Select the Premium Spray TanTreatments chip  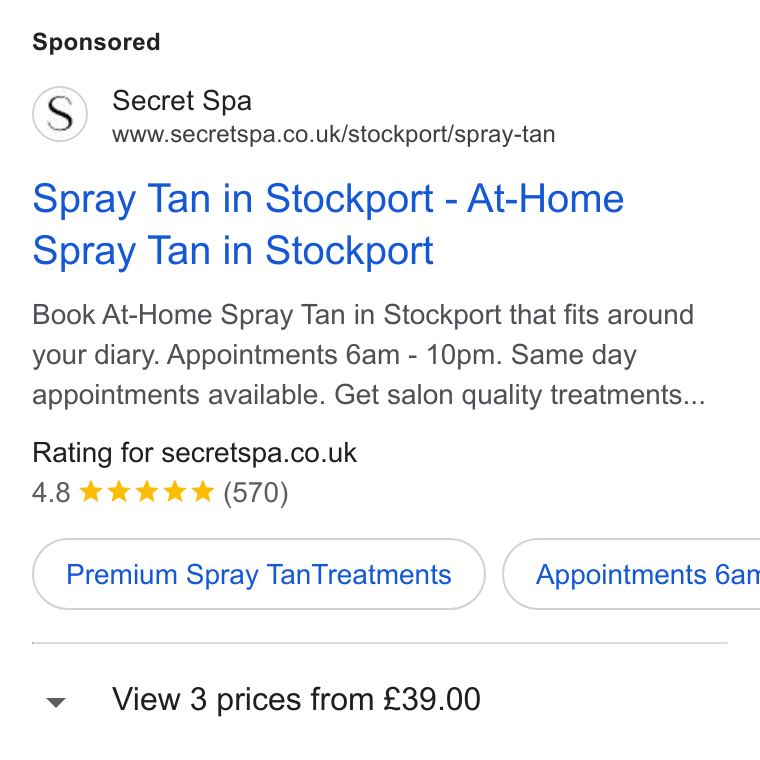click(x=259, y=574)
